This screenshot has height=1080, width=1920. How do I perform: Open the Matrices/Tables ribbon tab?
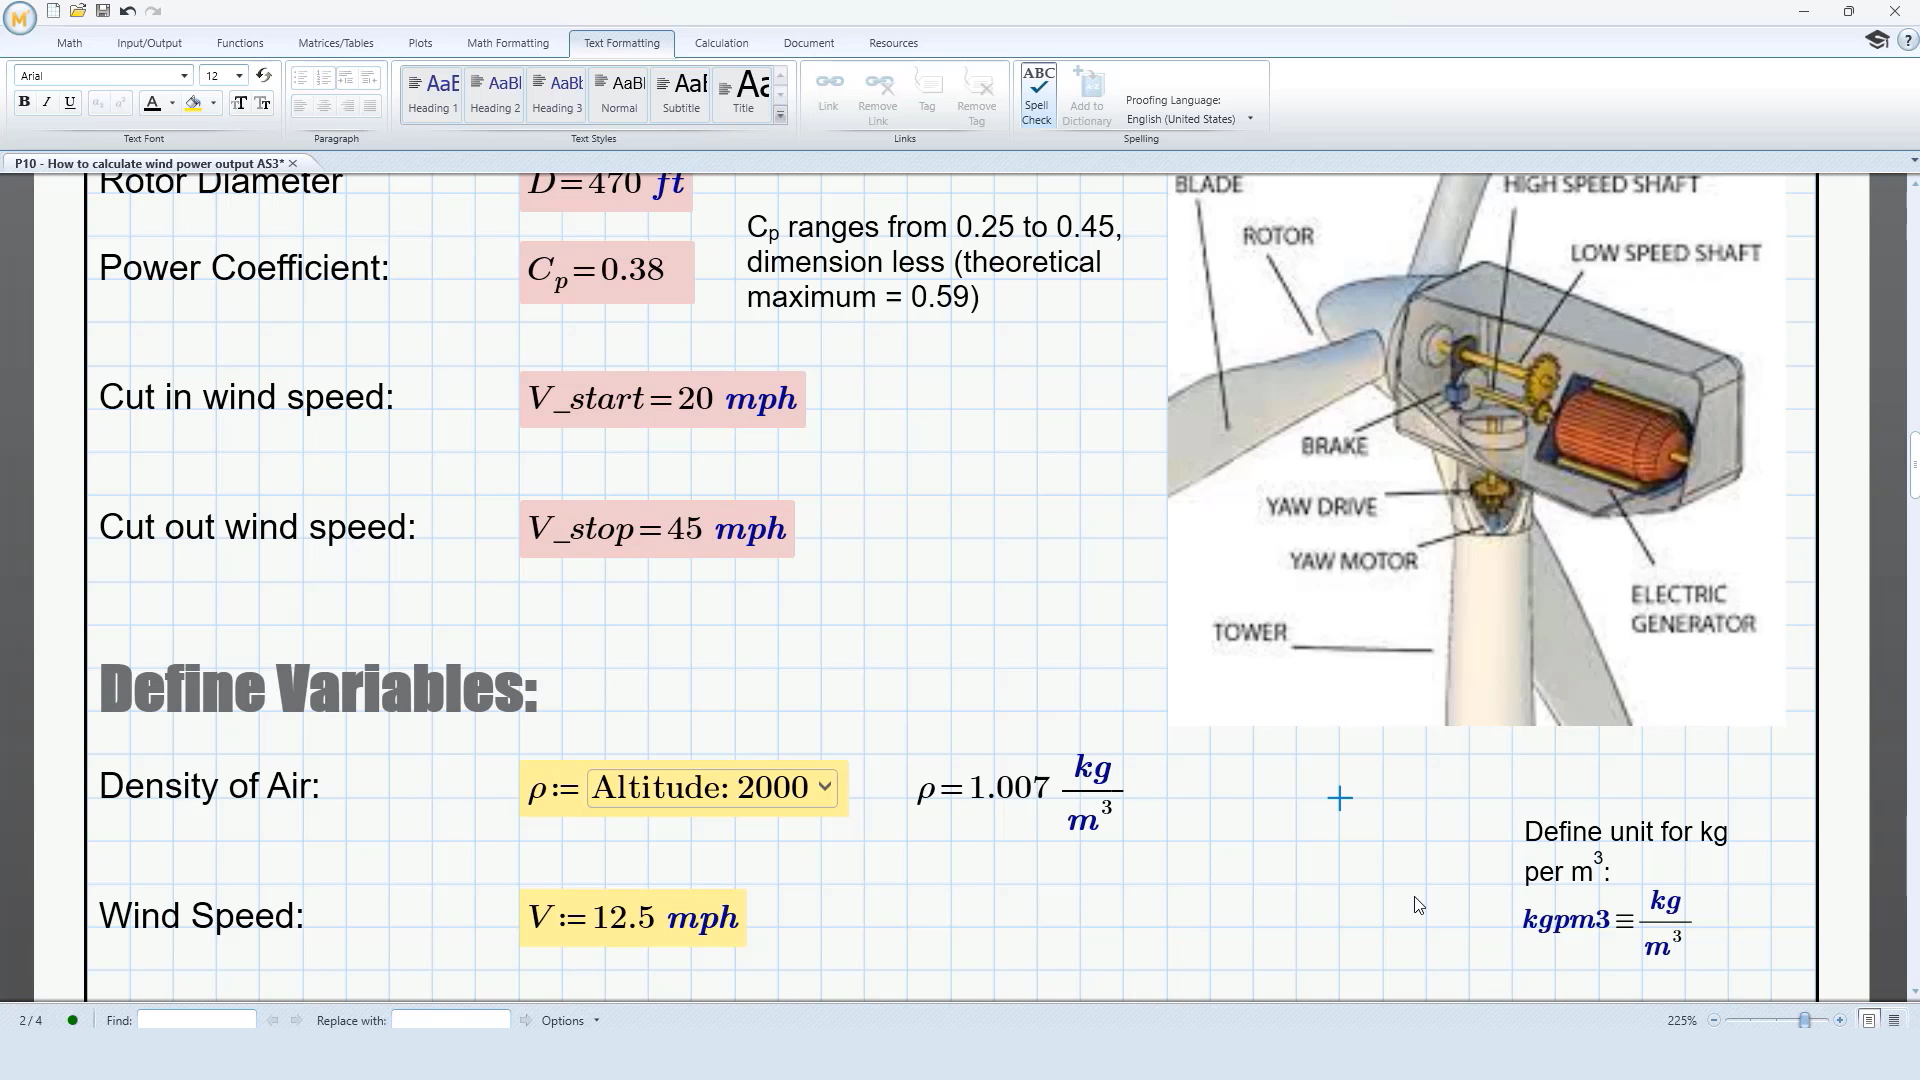pos(336,43)
